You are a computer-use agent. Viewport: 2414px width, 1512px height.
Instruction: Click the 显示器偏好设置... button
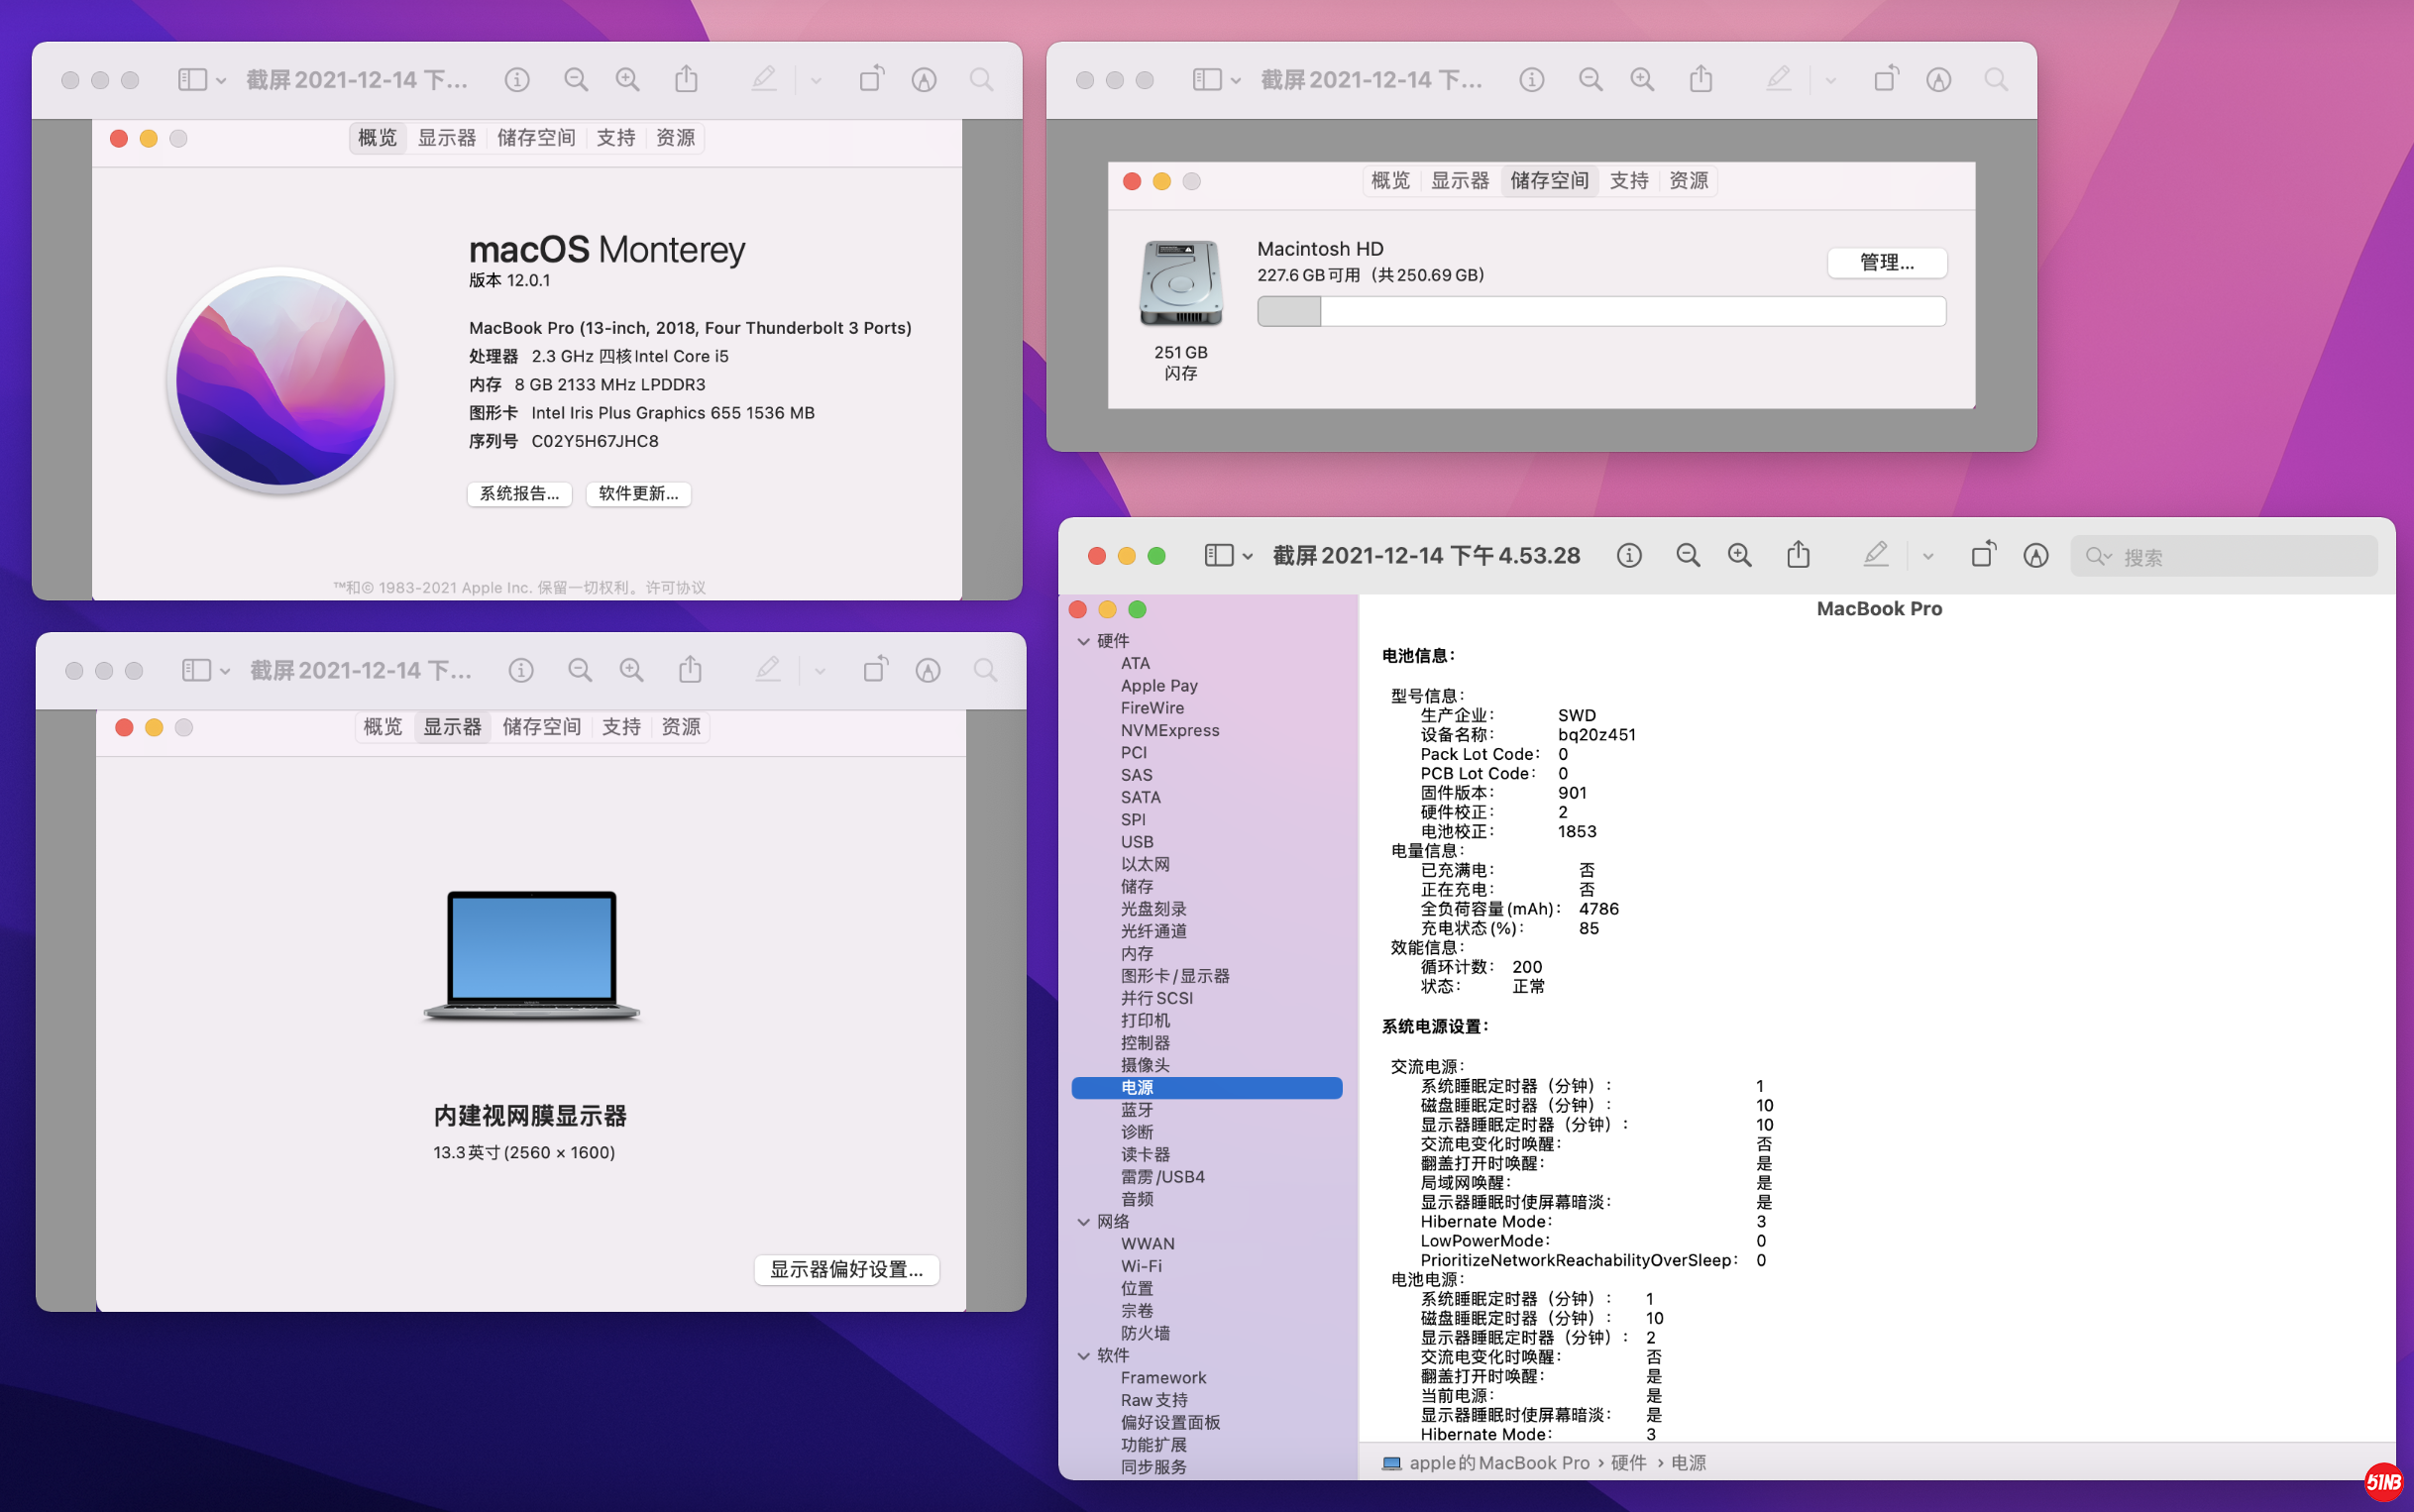[846, 1270]
